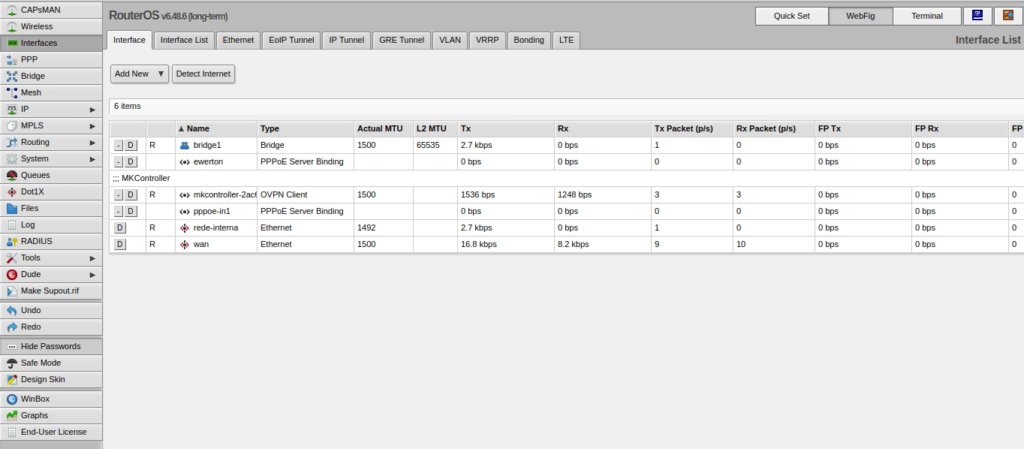Screen dimensions: 1024x449
Task: Click Make Supout.rif in the sidebar
Action: [51, 291]
